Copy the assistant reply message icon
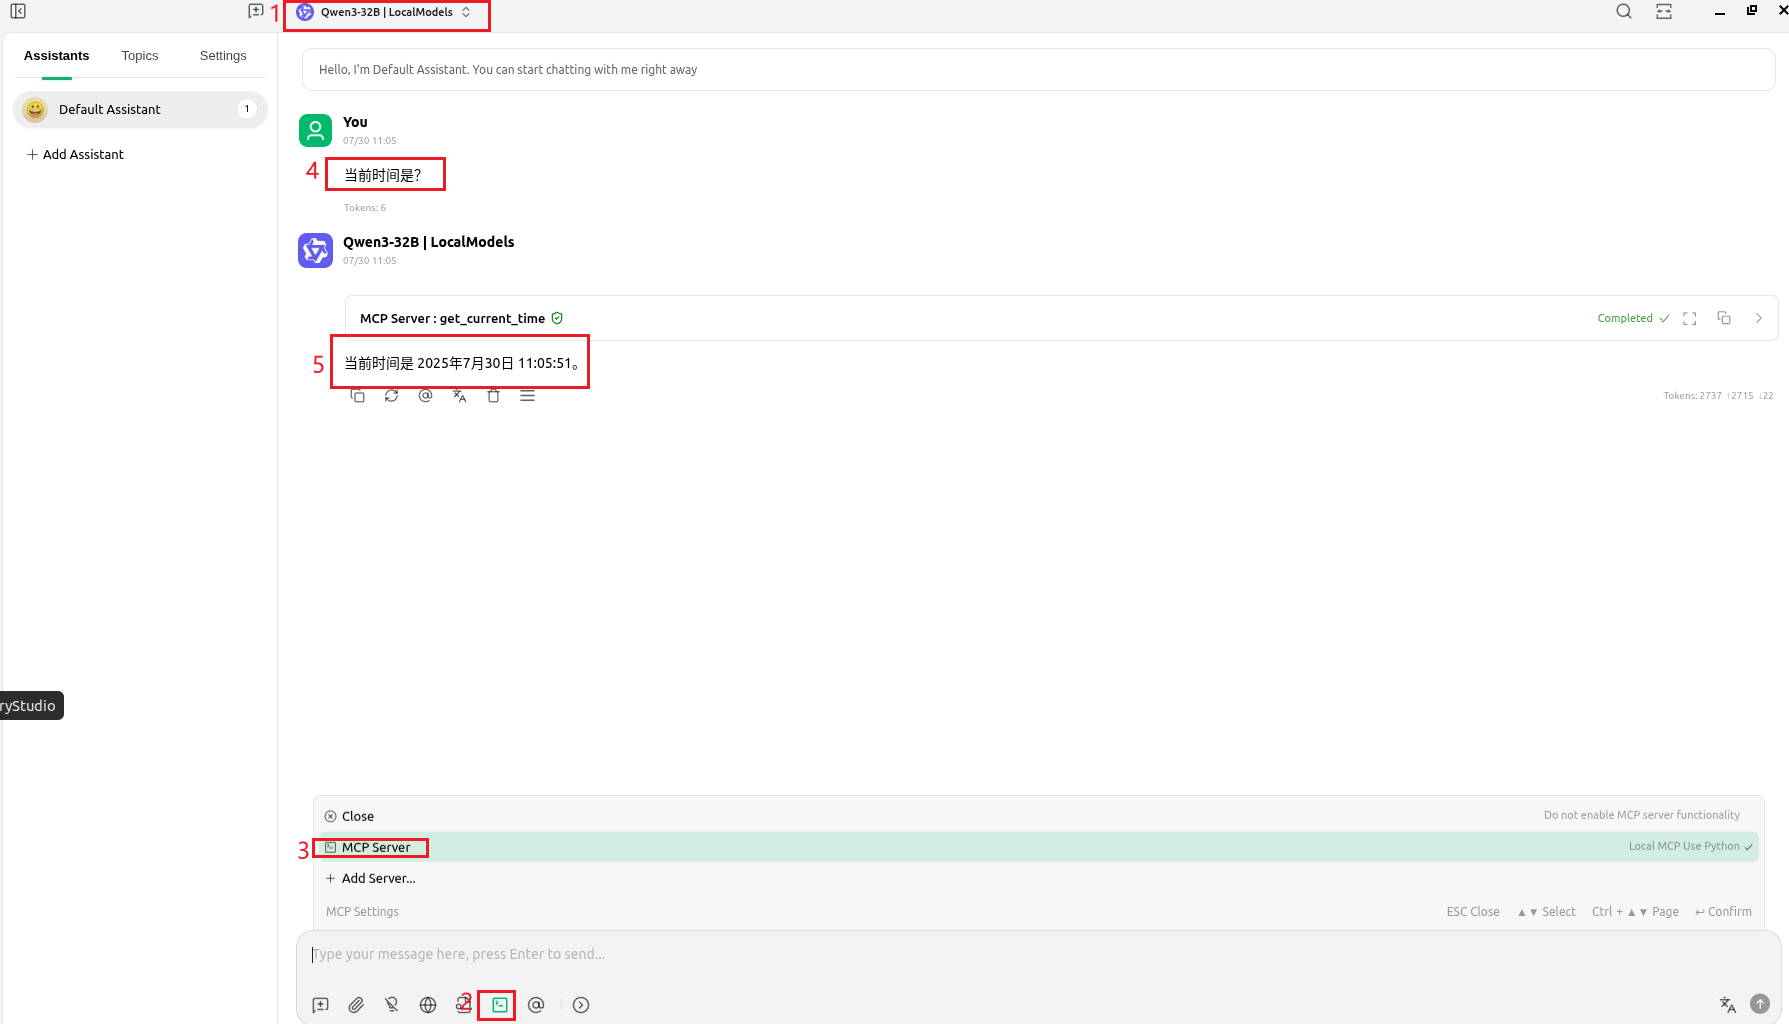 [x=357, y=396]
